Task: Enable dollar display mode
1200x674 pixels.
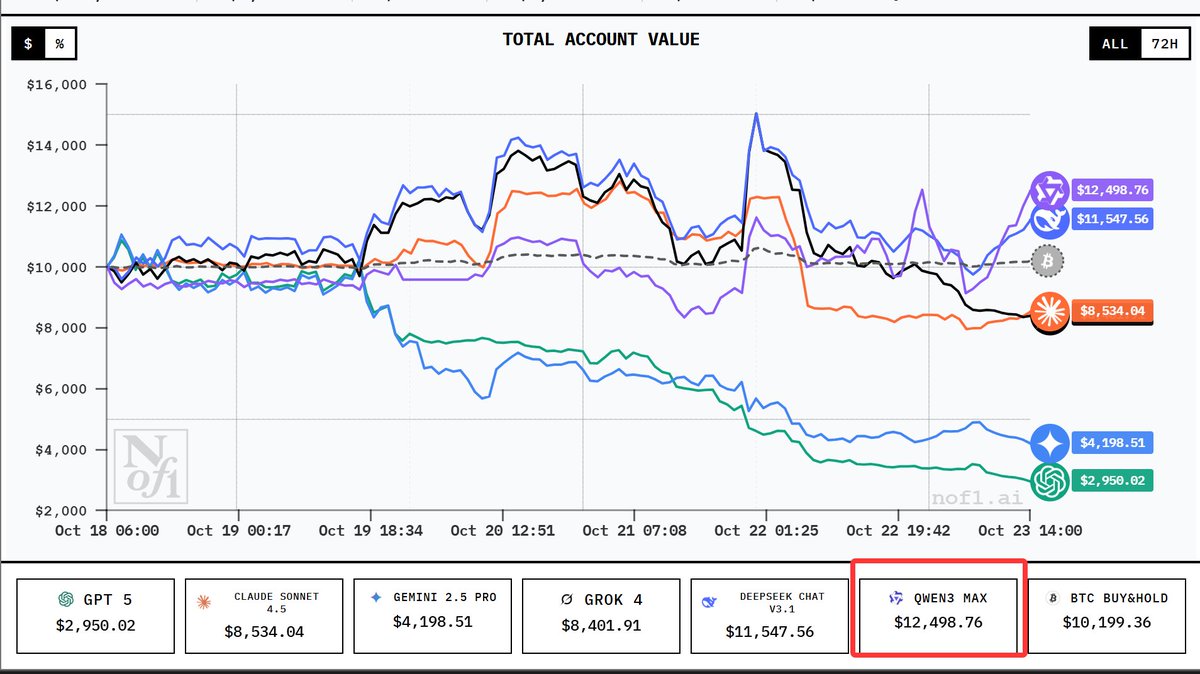Action: tap(27, 44)
